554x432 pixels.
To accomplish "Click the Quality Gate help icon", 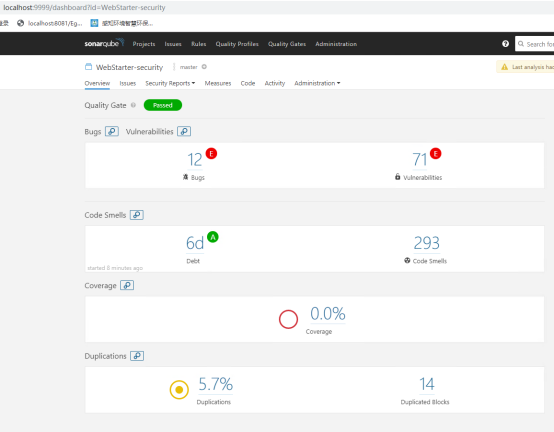I will point(133,105).
